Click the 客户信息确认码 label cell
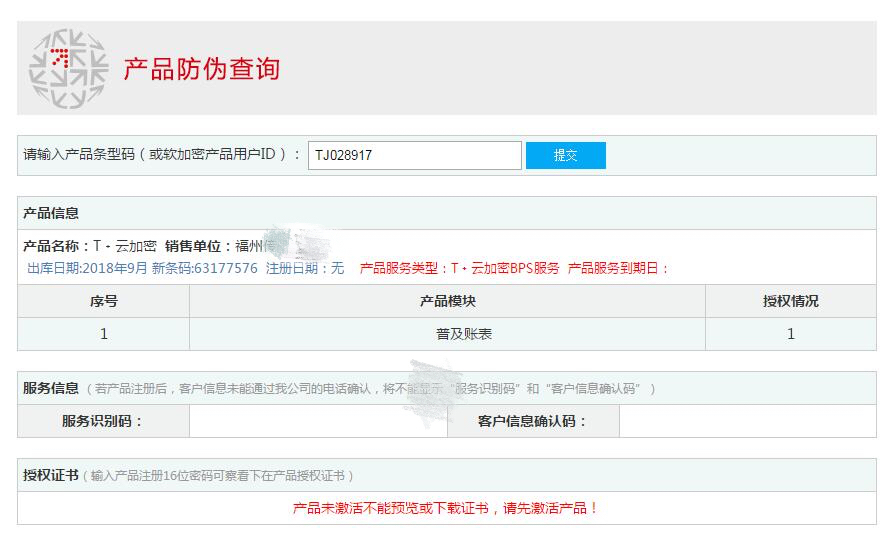The width and height of the screenshot is (896, 547). [533, 421]
